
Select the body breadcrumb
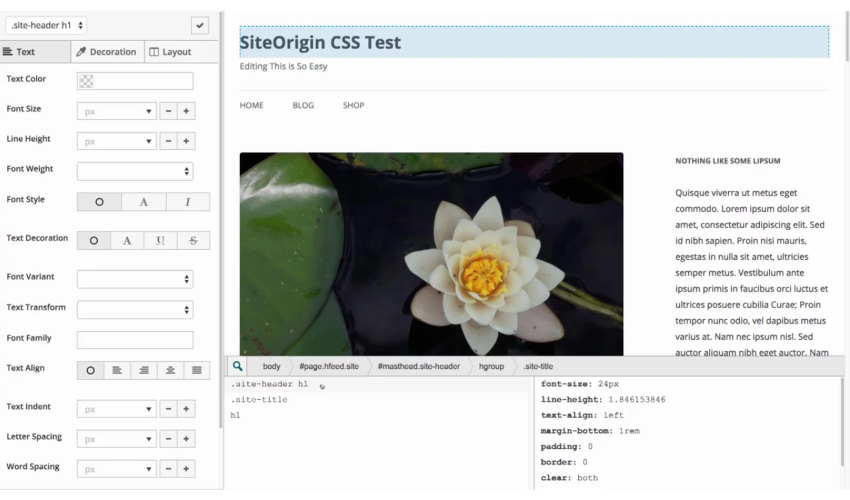[x=272, y=366]
